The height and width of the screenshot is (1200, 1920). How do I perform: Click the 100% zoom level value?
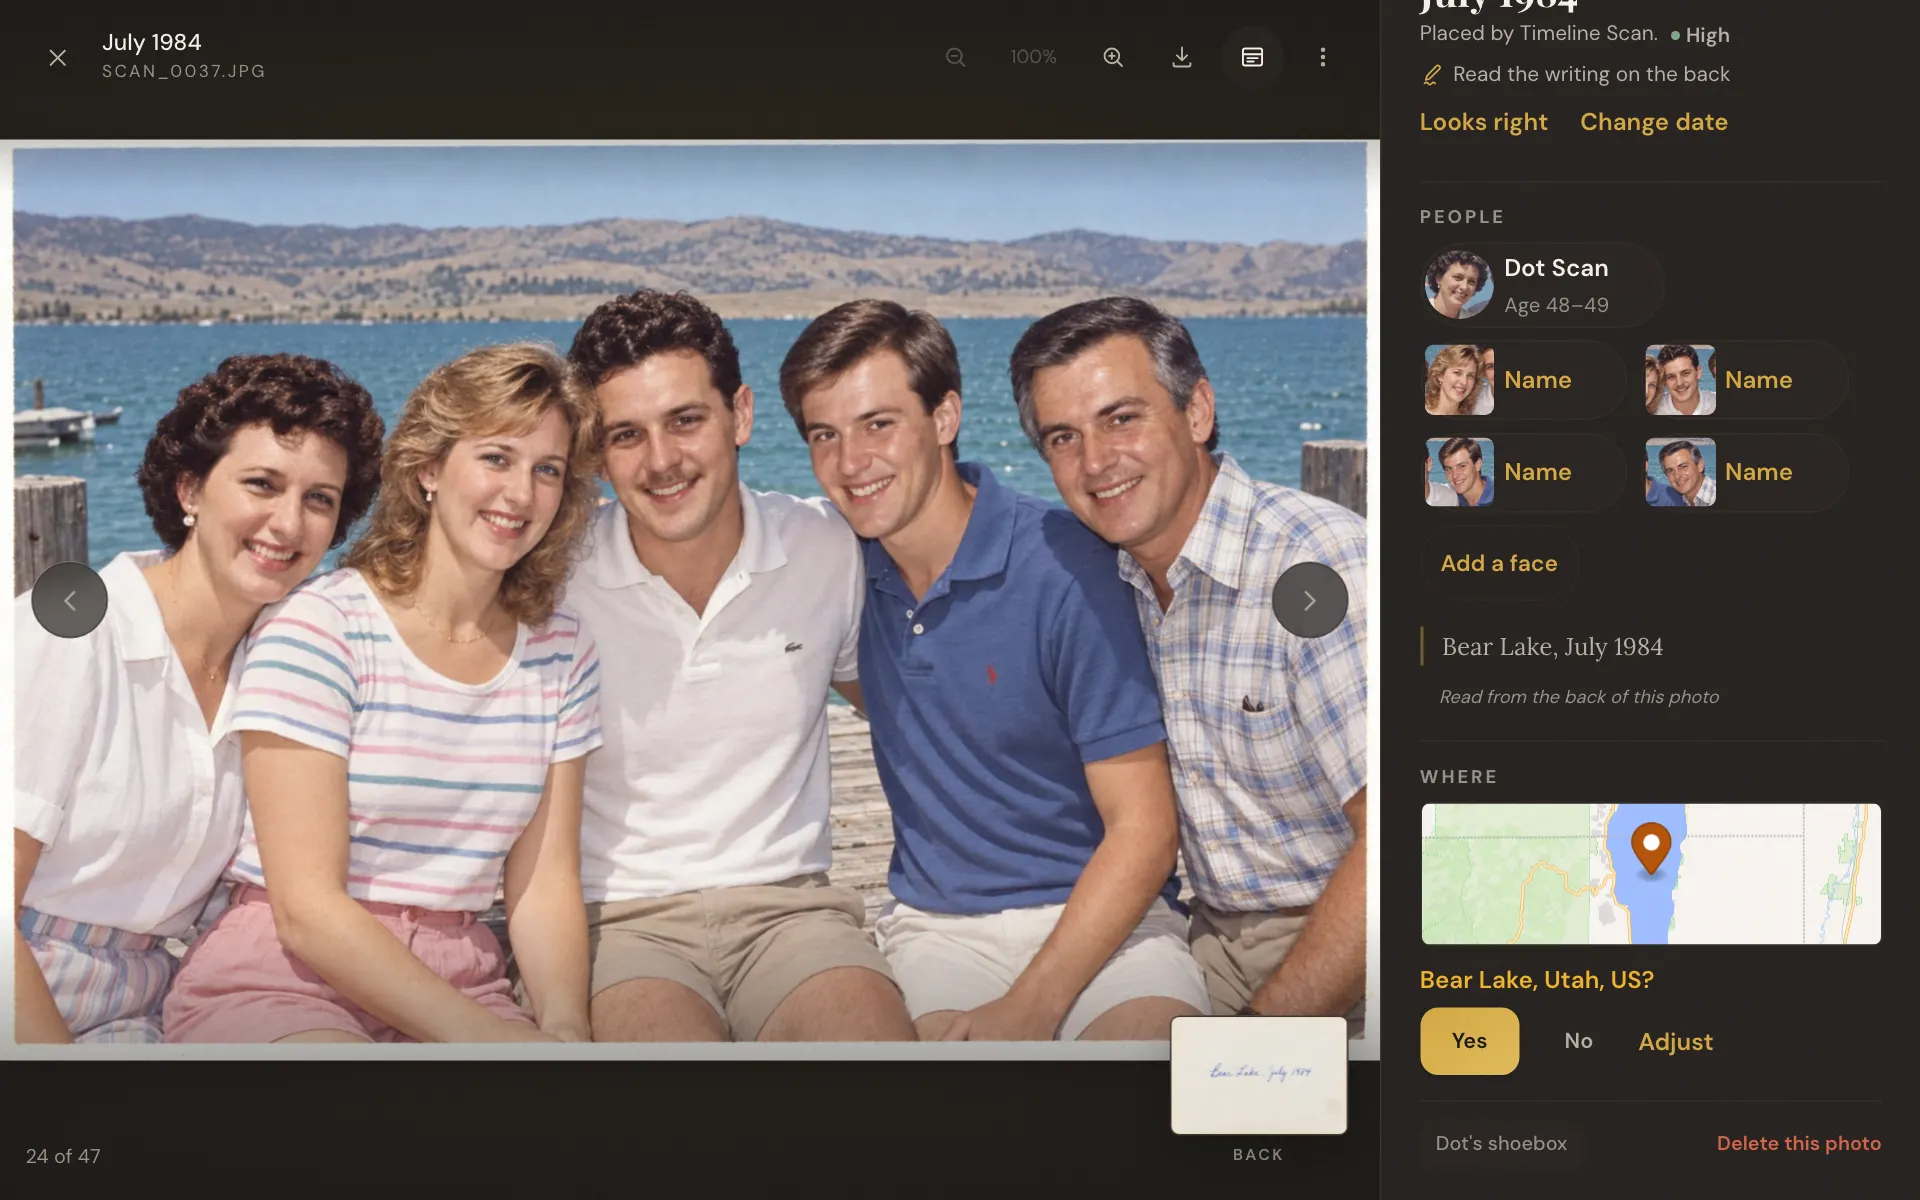[1033, 57]
